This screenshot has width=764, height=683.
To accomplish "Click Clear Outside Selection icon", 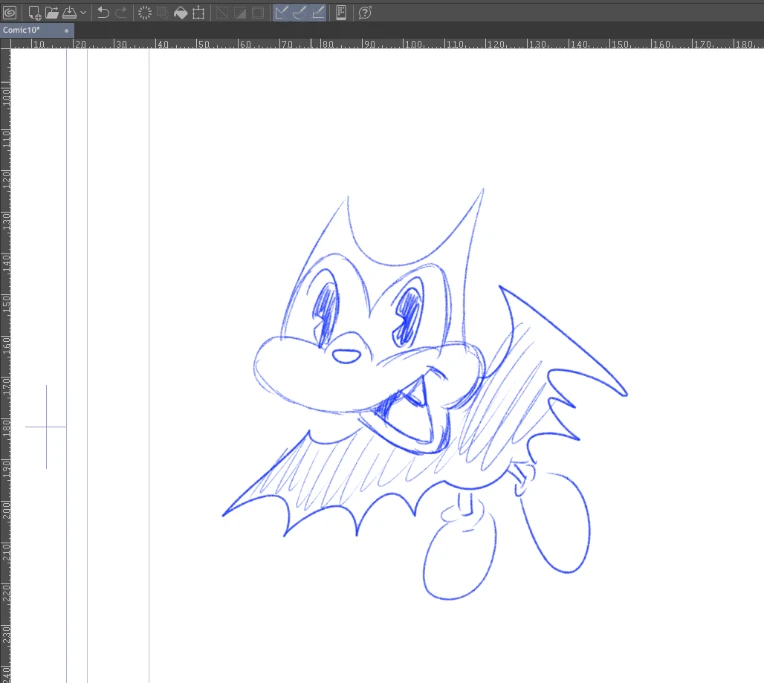I will [163, 13].
